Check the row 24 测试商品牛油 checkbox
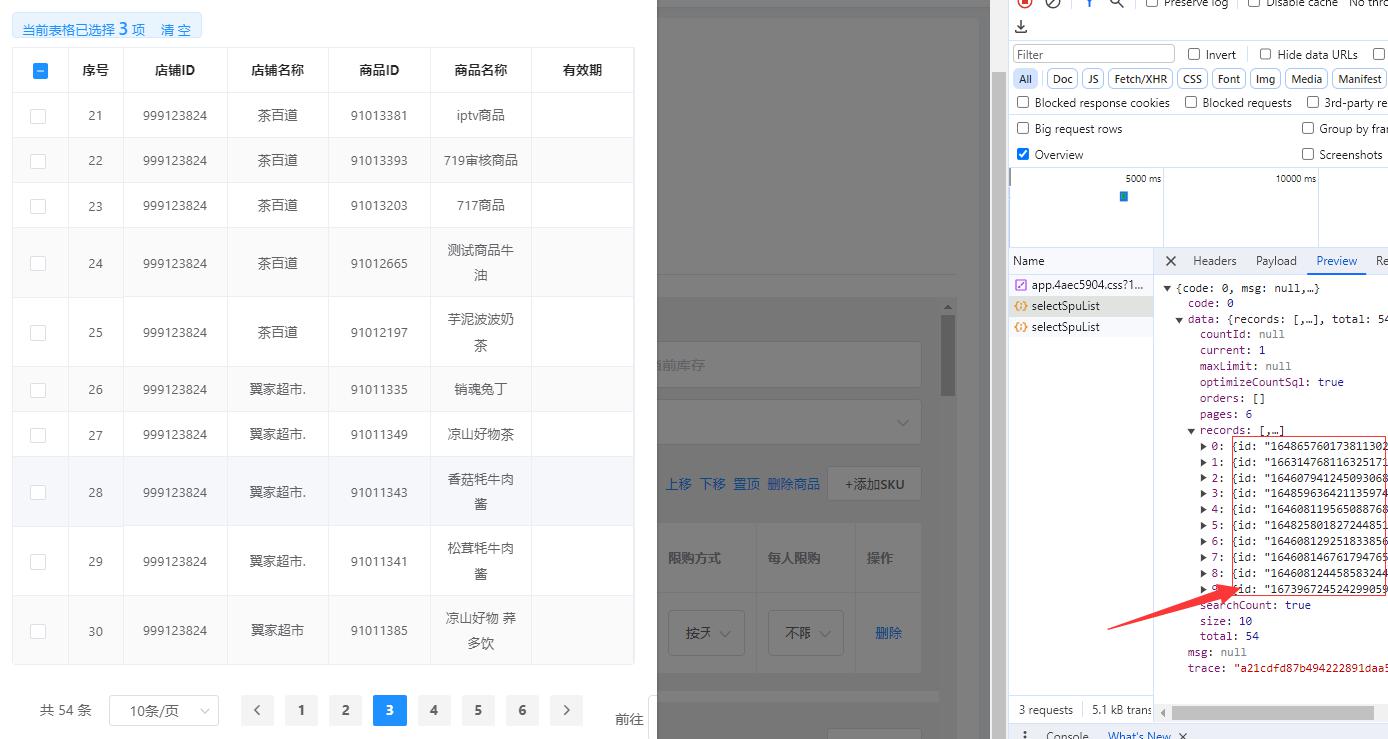The image size is (1388, 739). [x=38, y=263]
